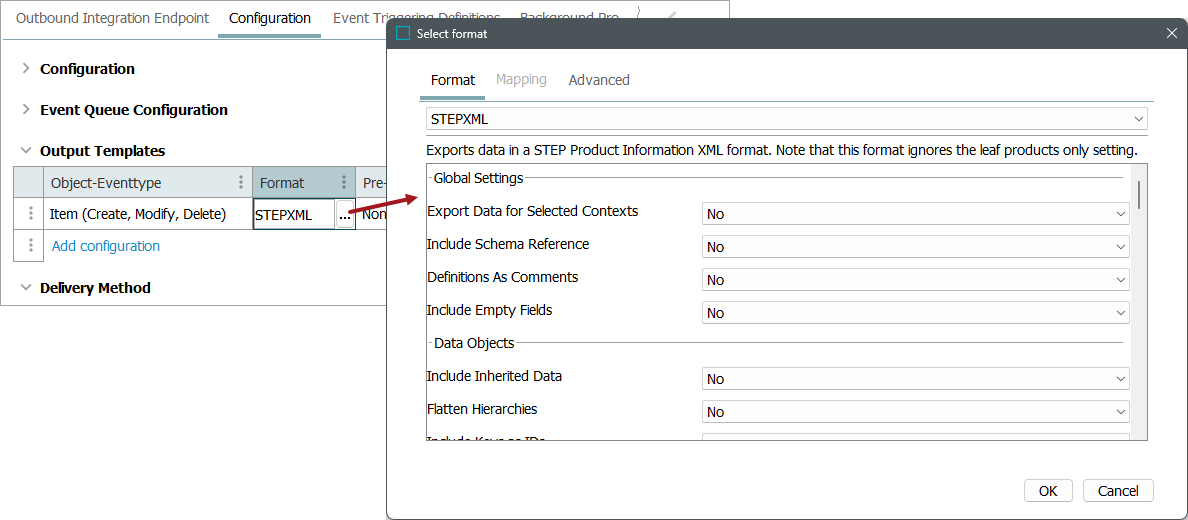
Task: Open Object-Eventtype column options menu
Action: pyautogui.click(x=241, y=183)
